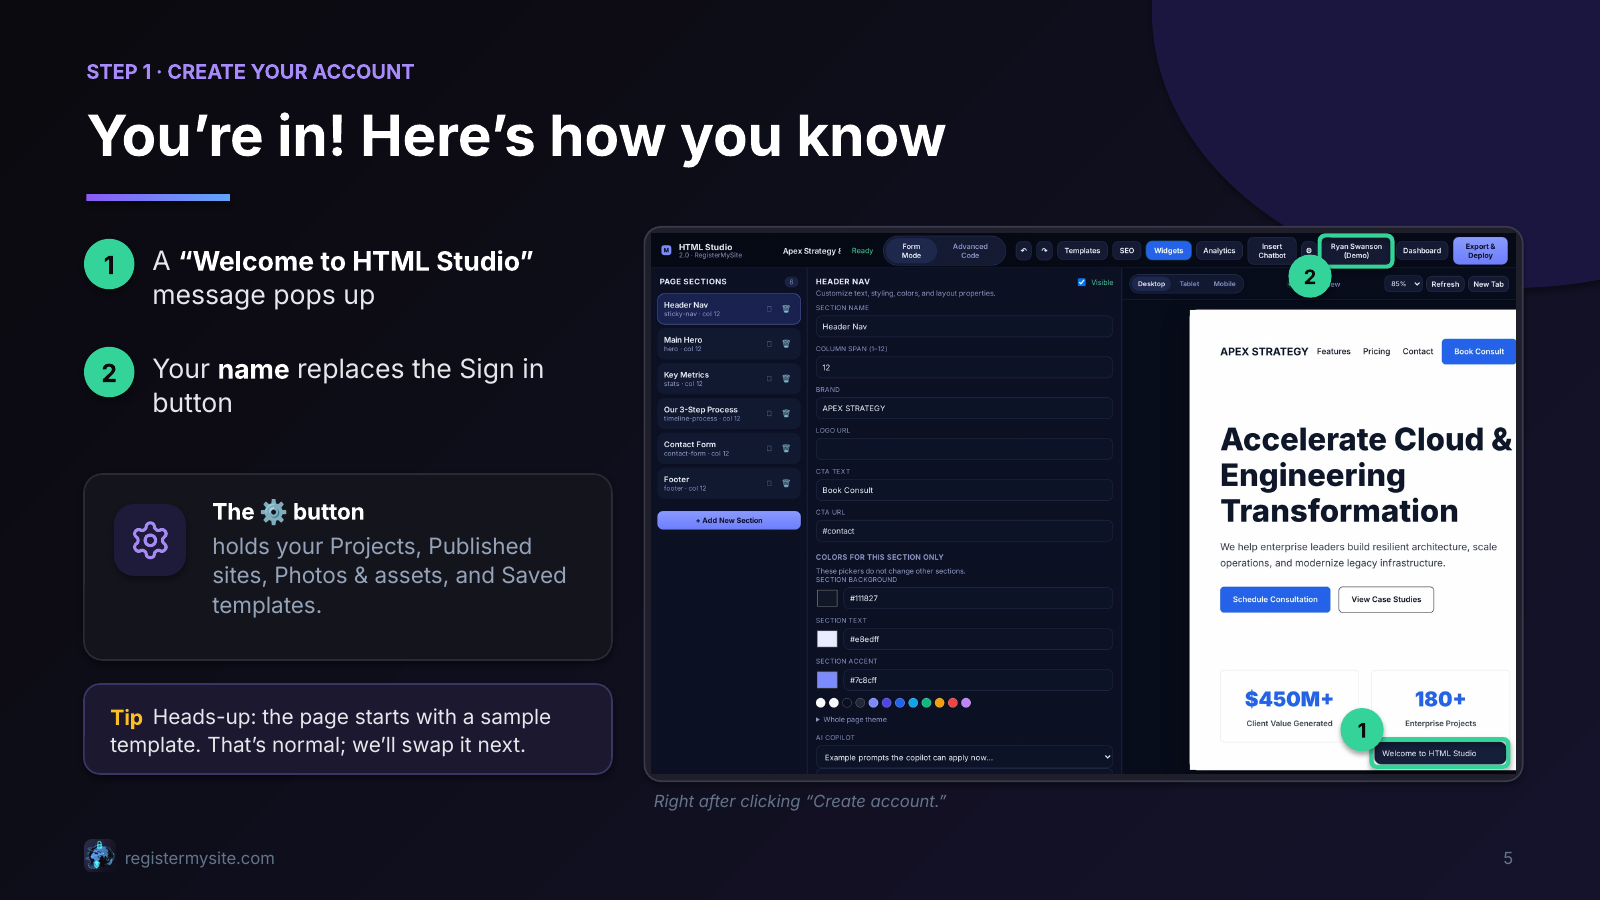Click the small square icon on Our 3-Step Process row
Viewport: 1600px width, 900px height.
(x=769, y=414)
